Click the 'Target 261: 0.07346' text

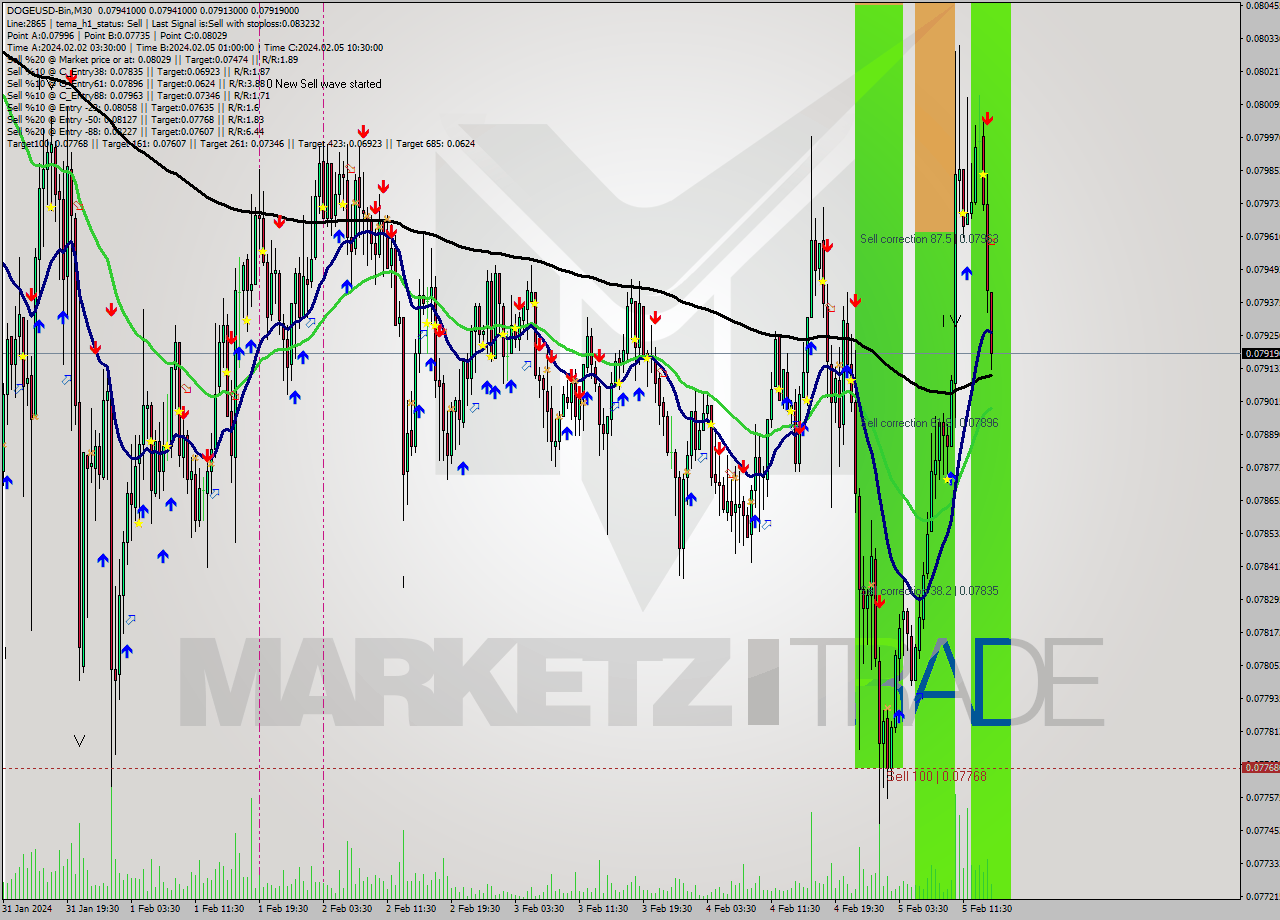pyautogui.click(x=241, y=143)
